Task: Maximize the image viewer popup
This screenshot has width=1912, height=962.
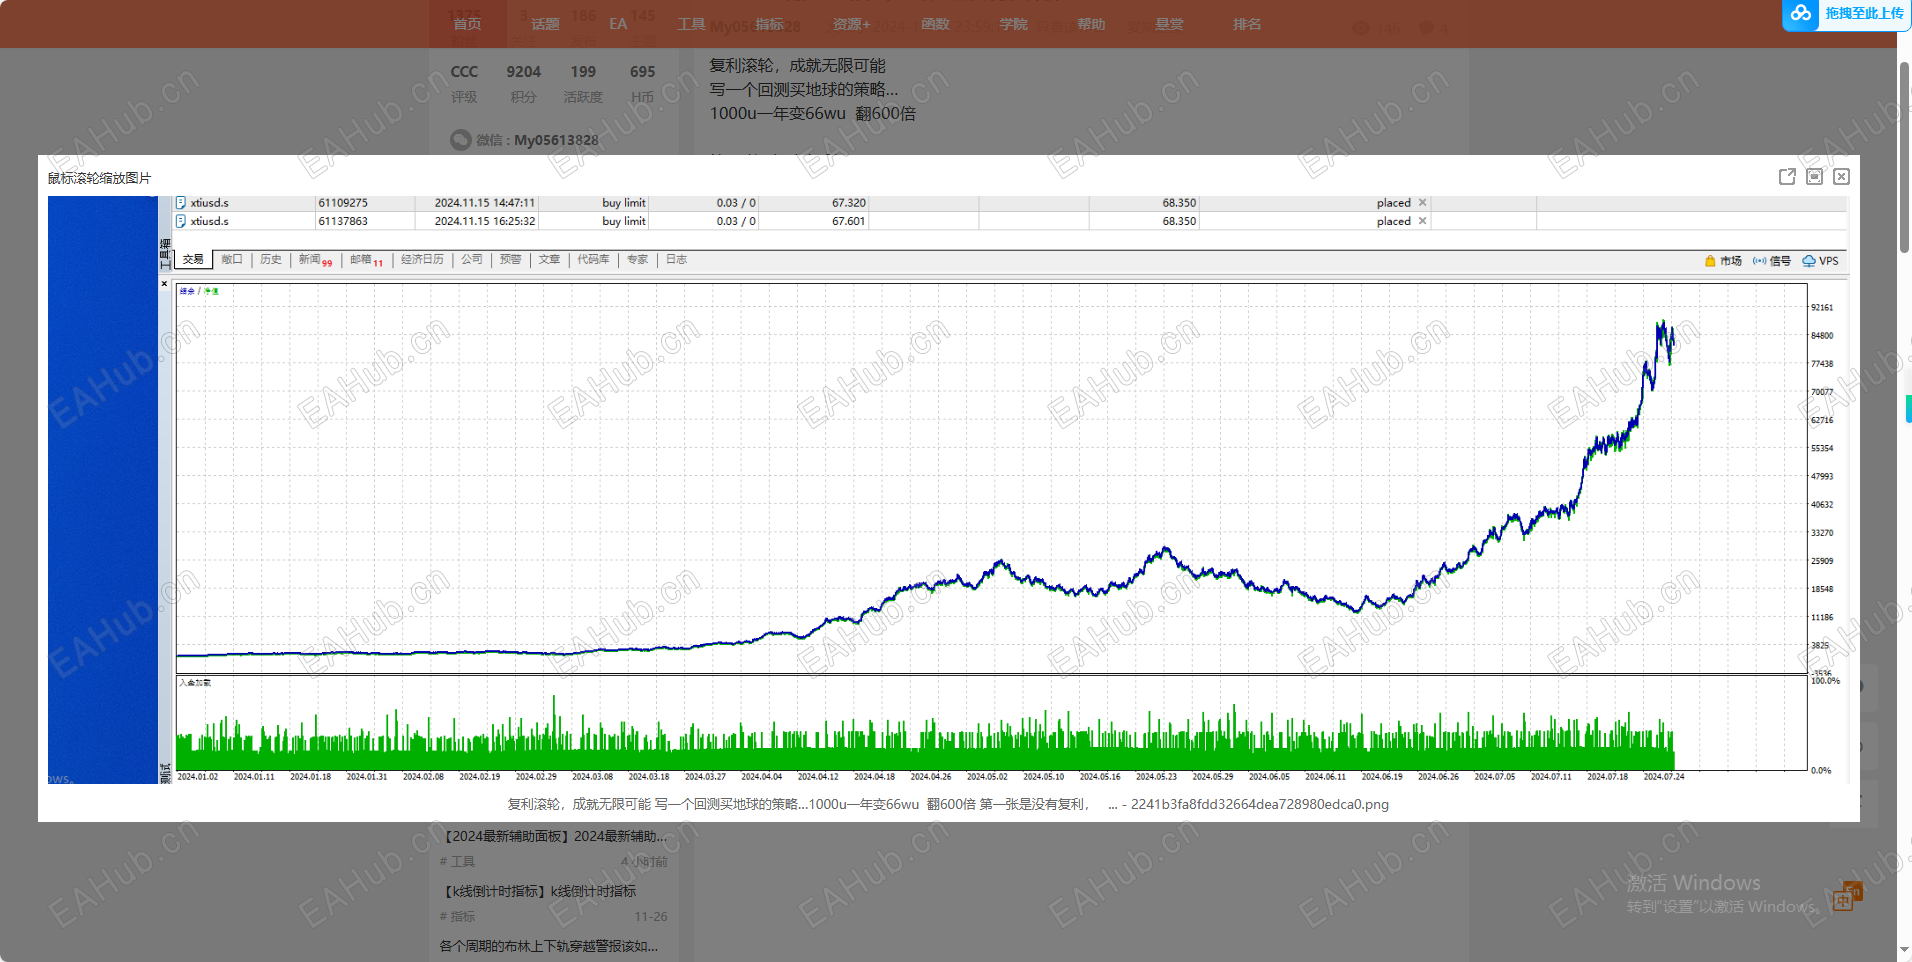Action: tap(1814, 177)
